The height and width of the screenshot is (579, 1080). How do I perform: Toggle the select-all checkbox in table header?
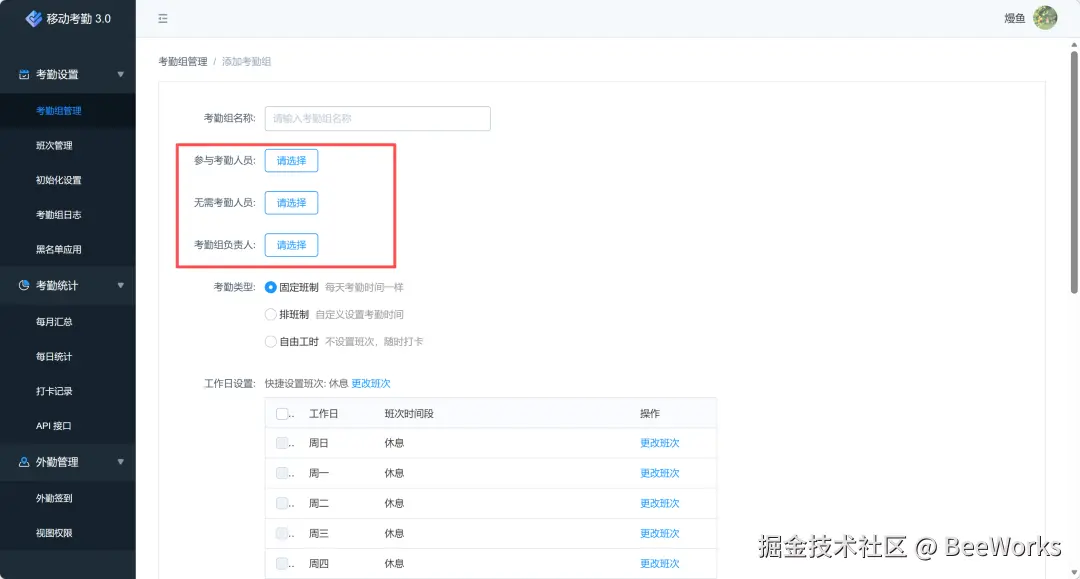click(x=282, y=414)
